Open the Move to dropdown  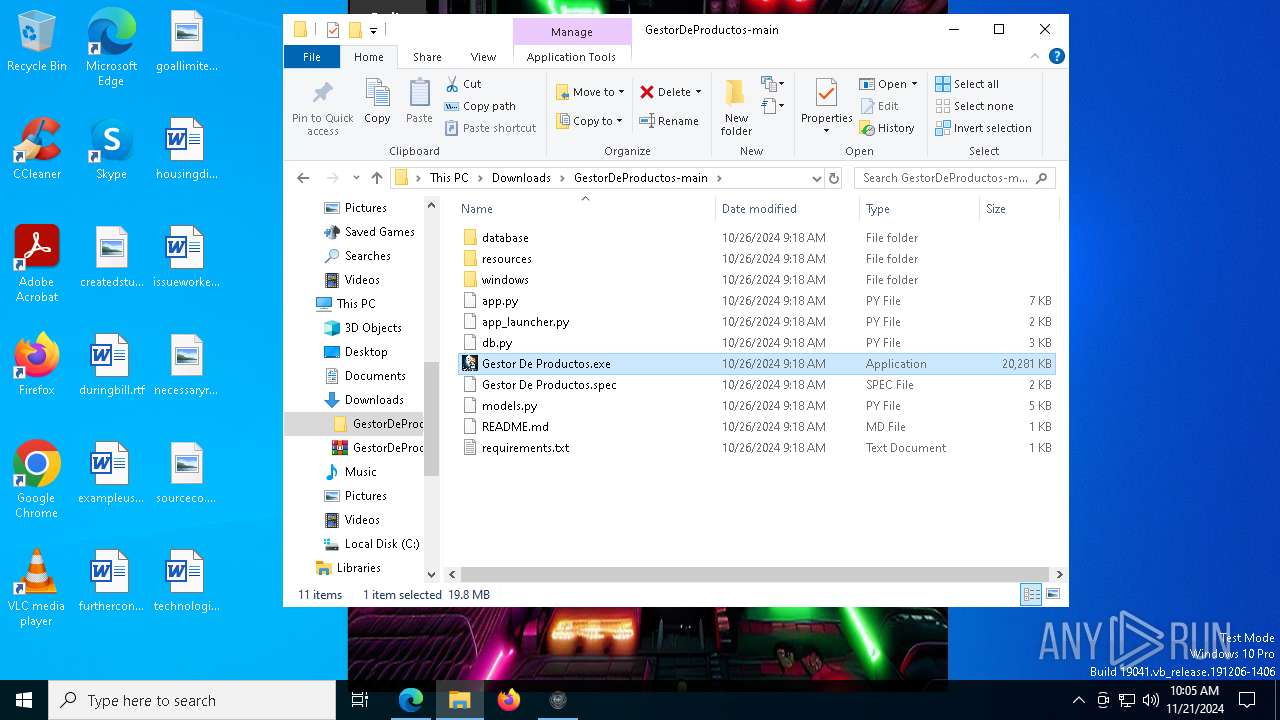coord(590,92)
